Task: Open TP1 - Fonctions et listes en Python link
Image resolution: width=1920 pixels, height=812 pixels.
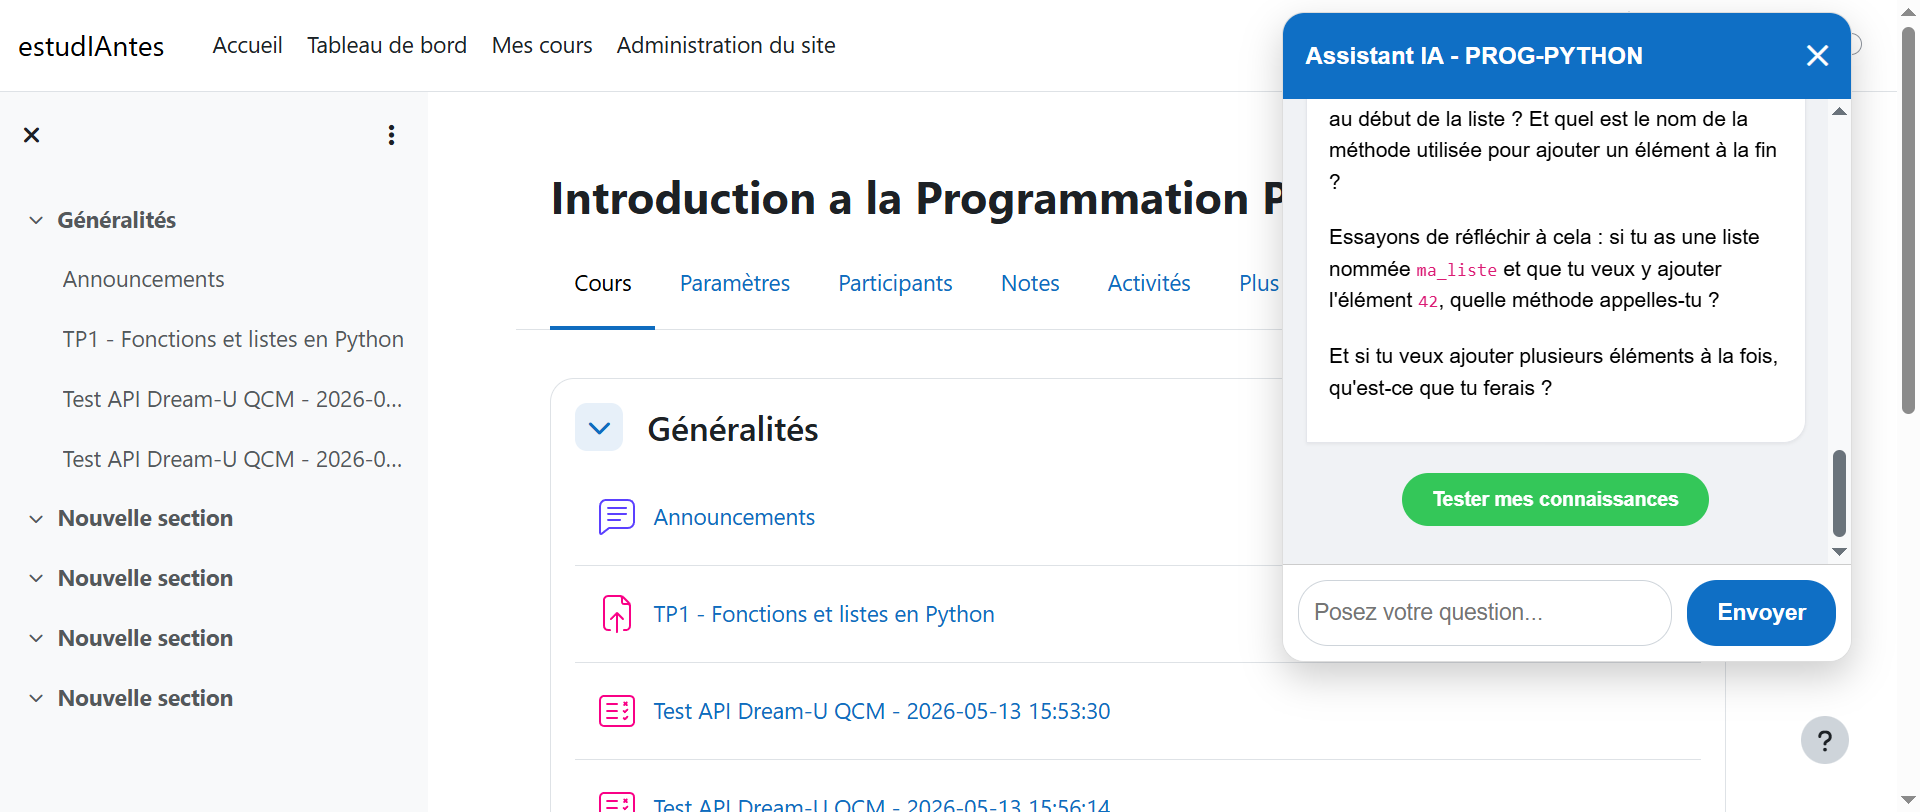Action: pos(824,614)
